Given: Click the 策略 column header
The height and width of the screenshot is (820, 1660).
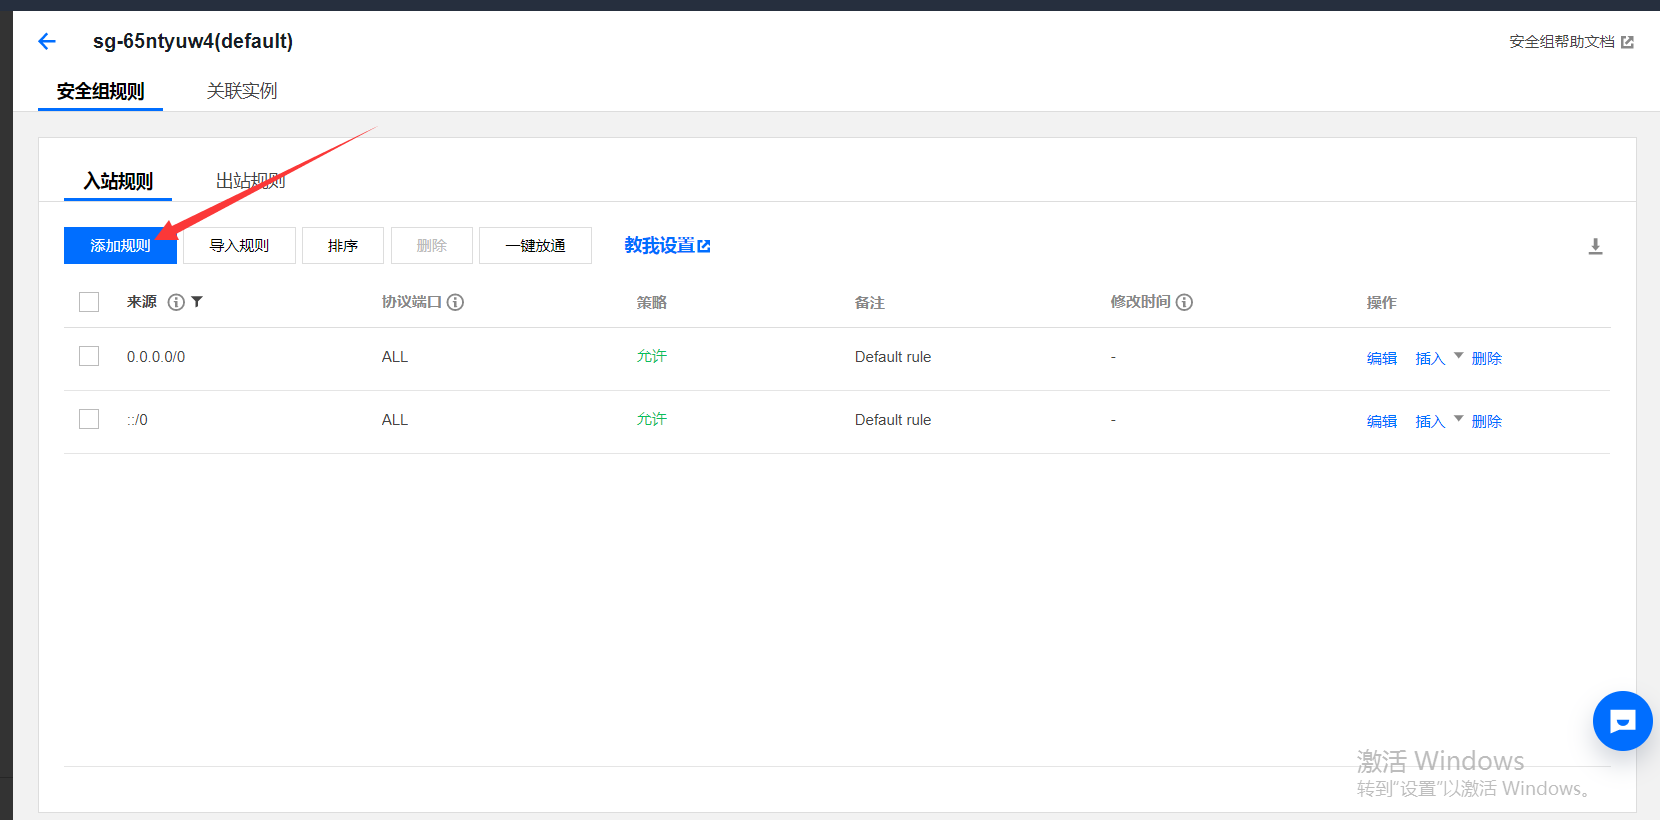Looking at the screenshot, I should (652, 302).
